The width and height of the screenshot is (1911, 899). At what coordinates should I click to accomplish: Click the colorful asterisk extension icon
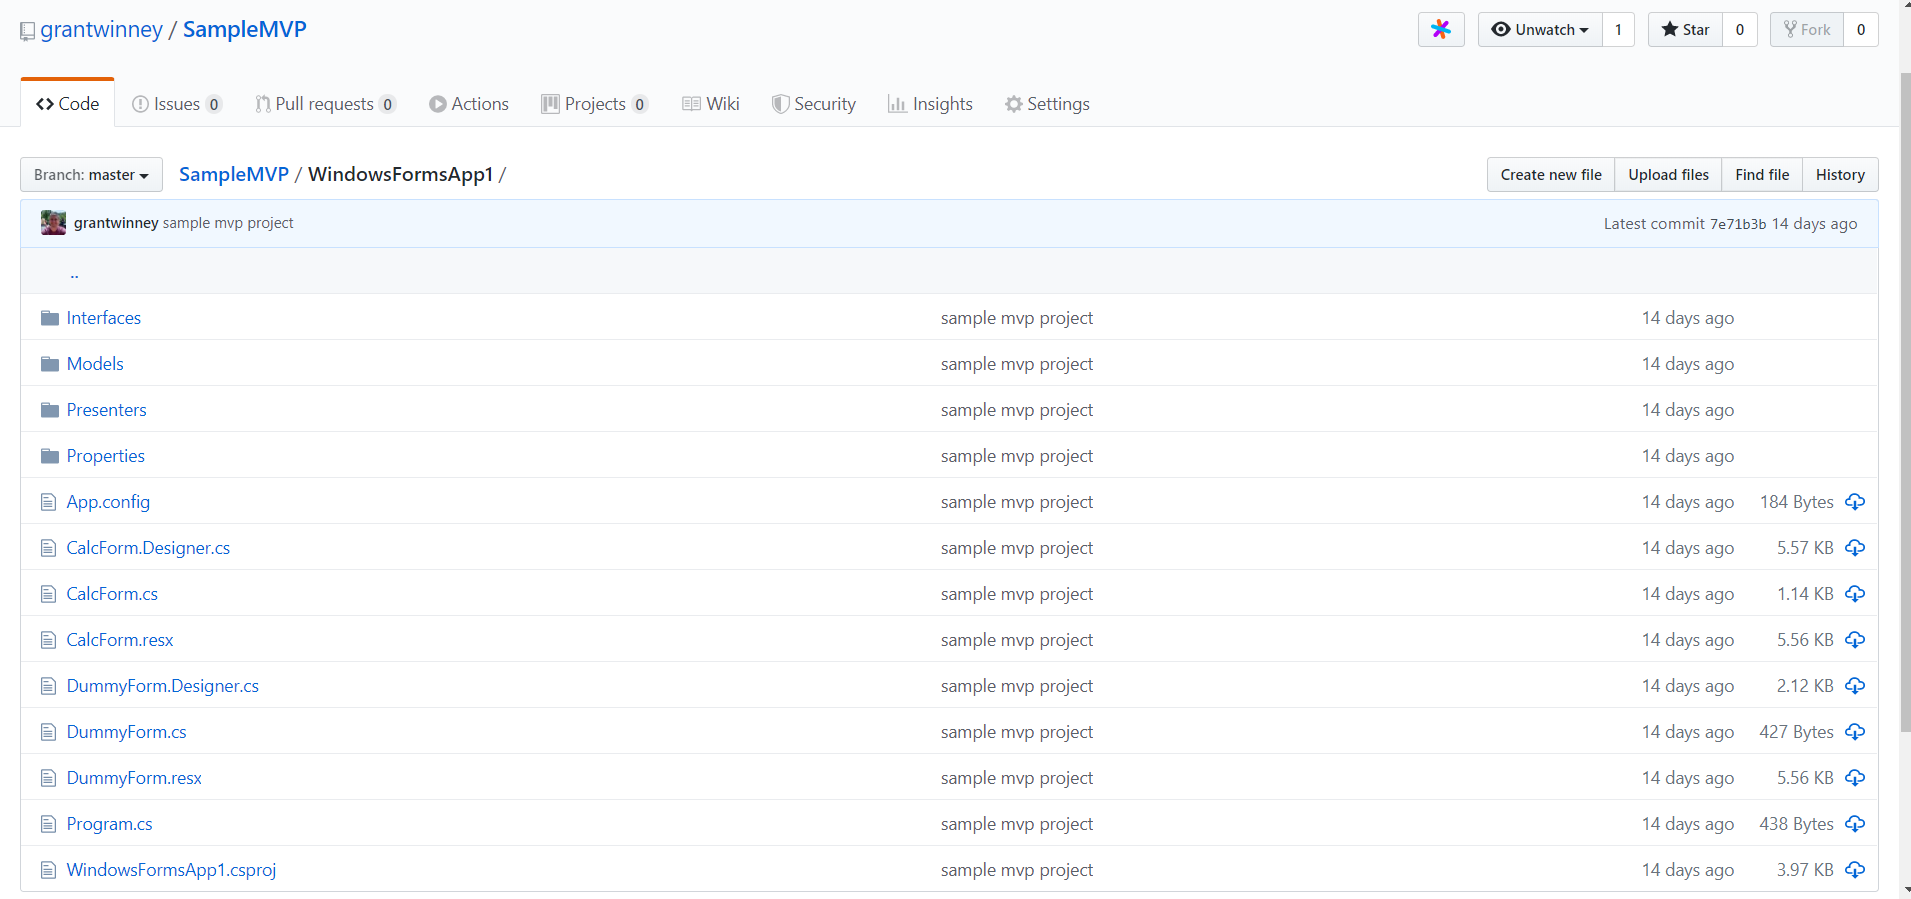pyautogui.click(x=1440, y=30)
